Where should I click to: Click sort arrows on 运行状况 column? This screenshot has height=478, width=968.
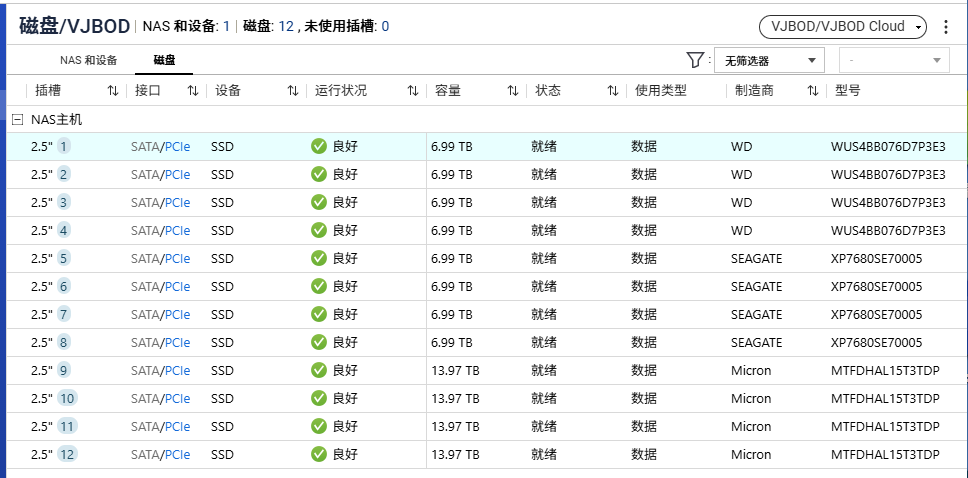point(413,91)
